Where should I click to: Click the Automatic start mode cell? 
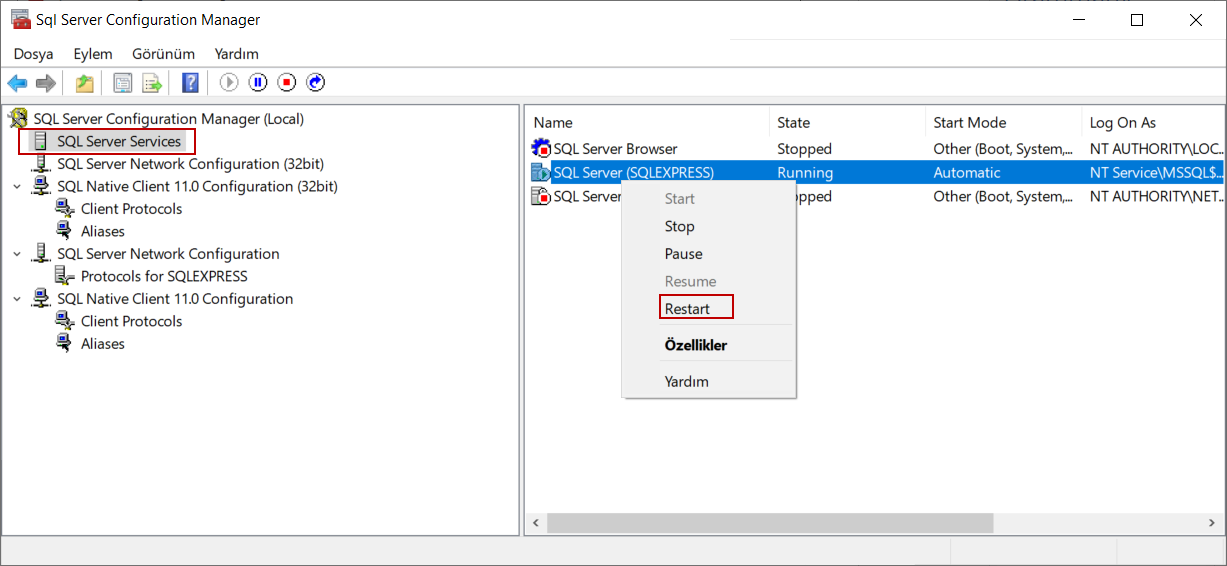(967, 173)
